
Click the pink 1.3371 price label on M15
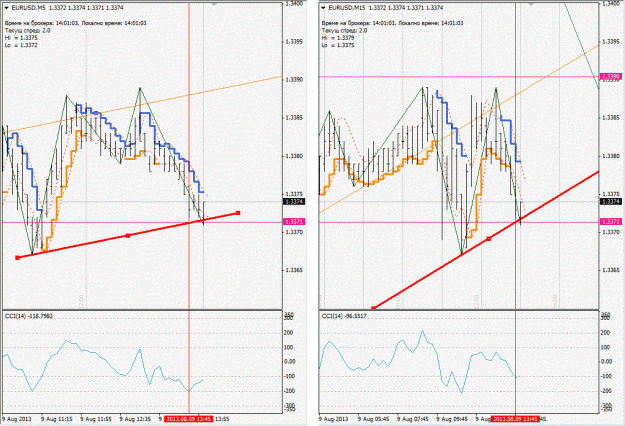point(611,222)
